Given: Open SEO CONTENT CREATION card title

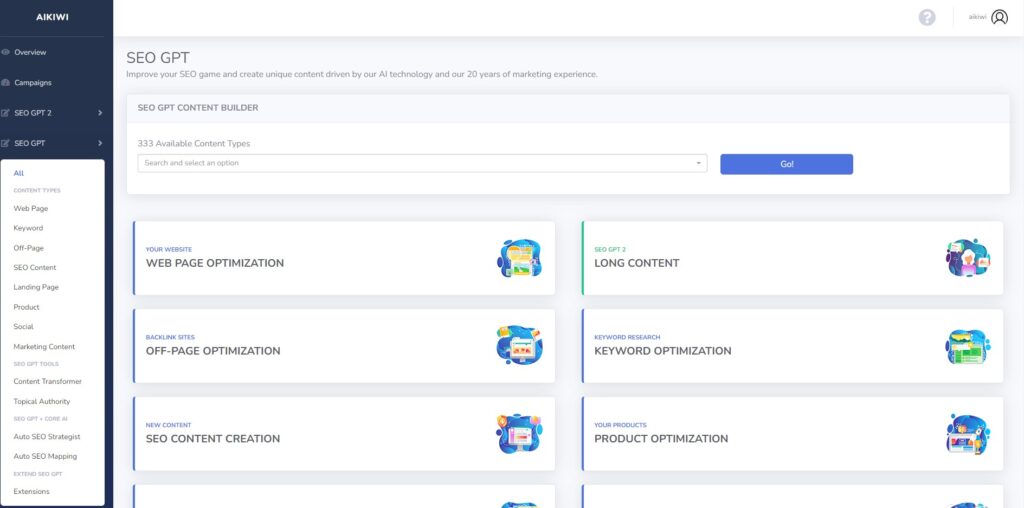Looking at the screenshot, I should tap(213, 439).
